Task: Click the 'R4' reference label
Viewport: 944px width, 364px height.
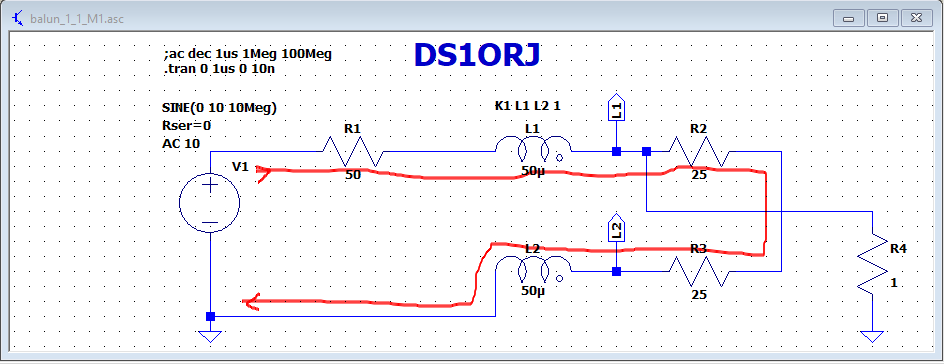Action: [x=898, y=248]
